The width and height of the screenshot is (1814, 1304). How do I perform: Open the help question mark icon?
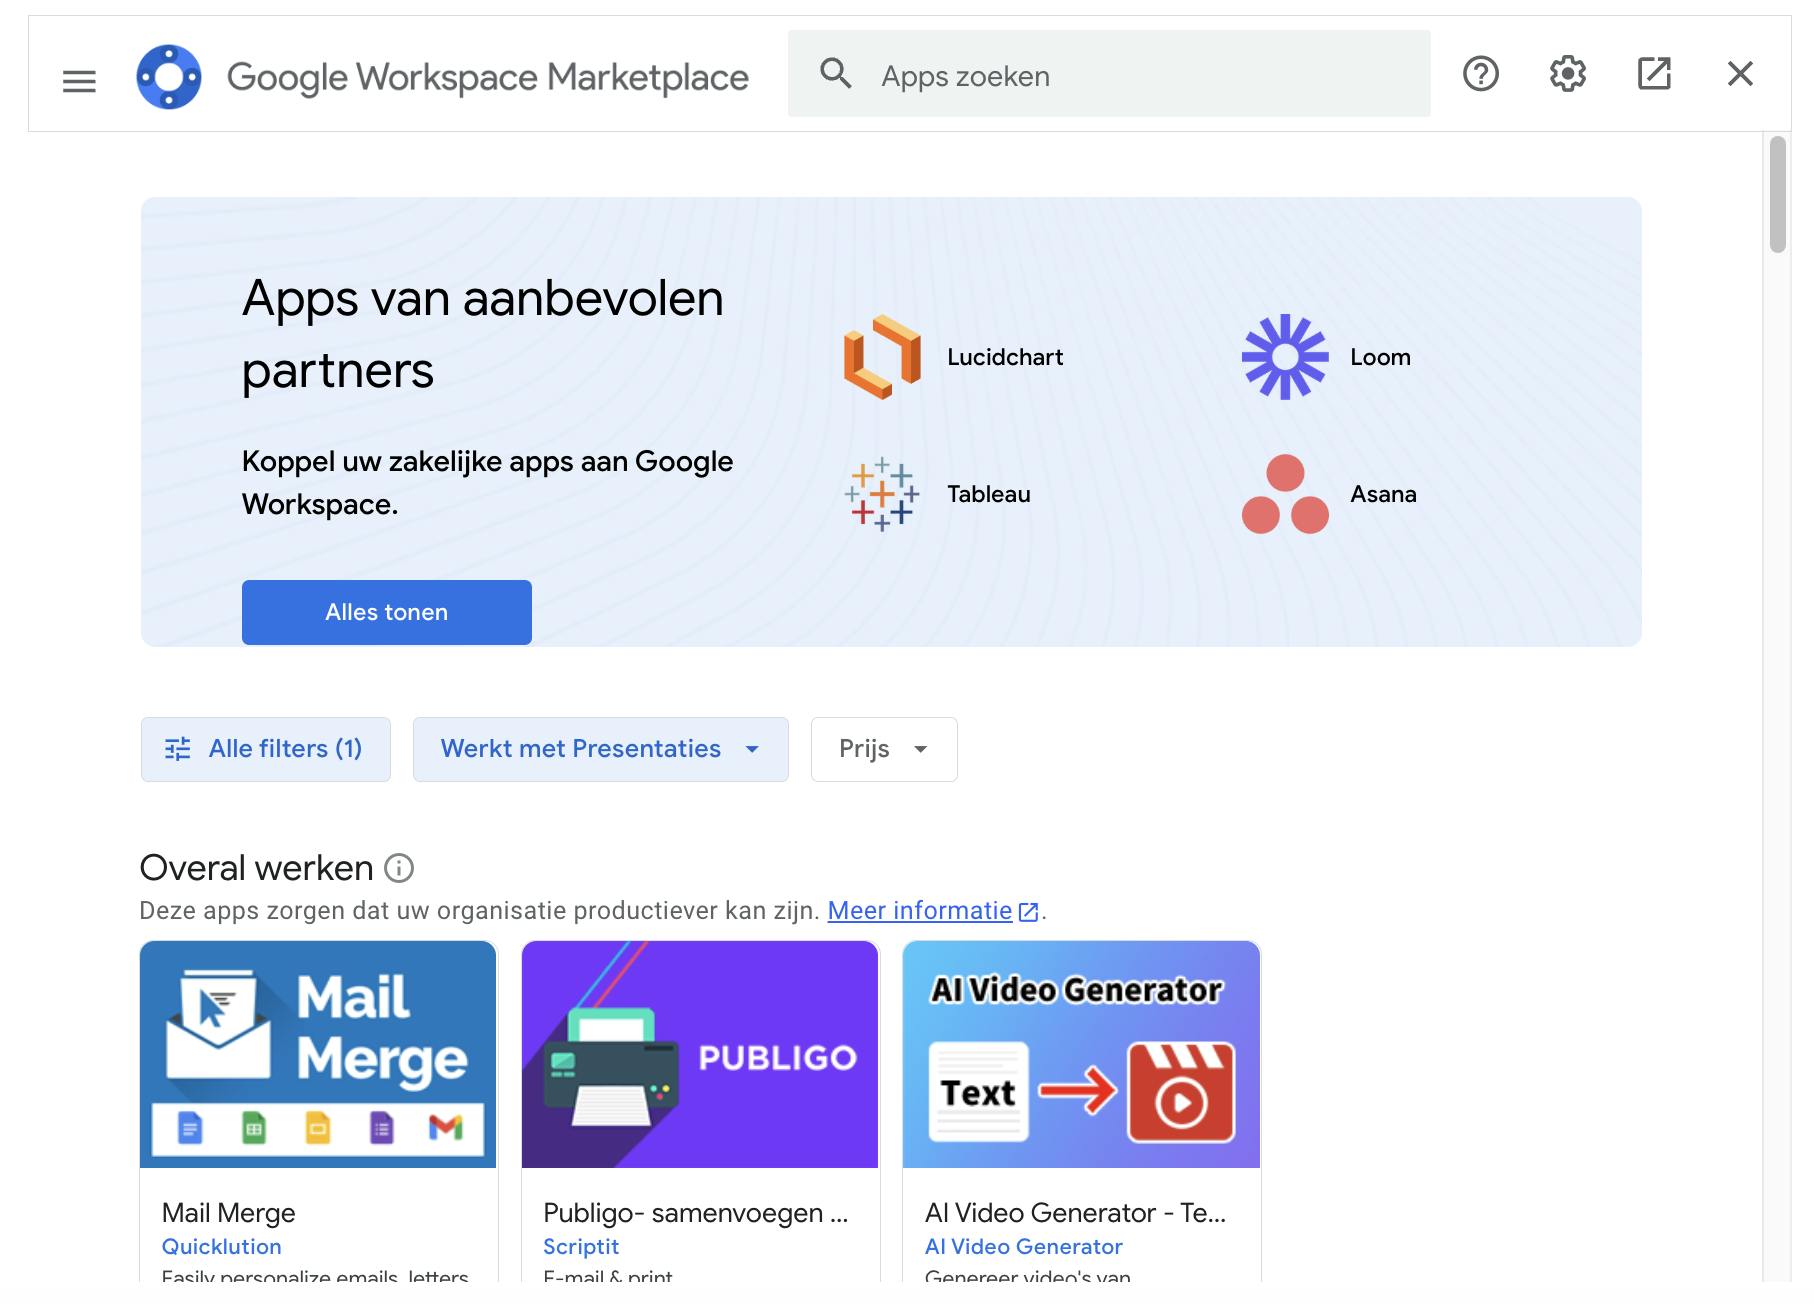(x=1481, y=74)
